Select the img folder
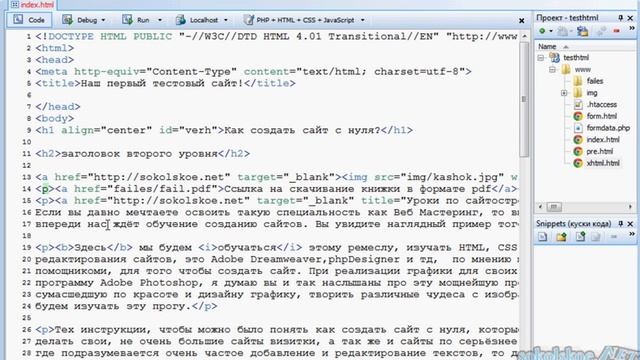The image size is (640, 360). 592,93
